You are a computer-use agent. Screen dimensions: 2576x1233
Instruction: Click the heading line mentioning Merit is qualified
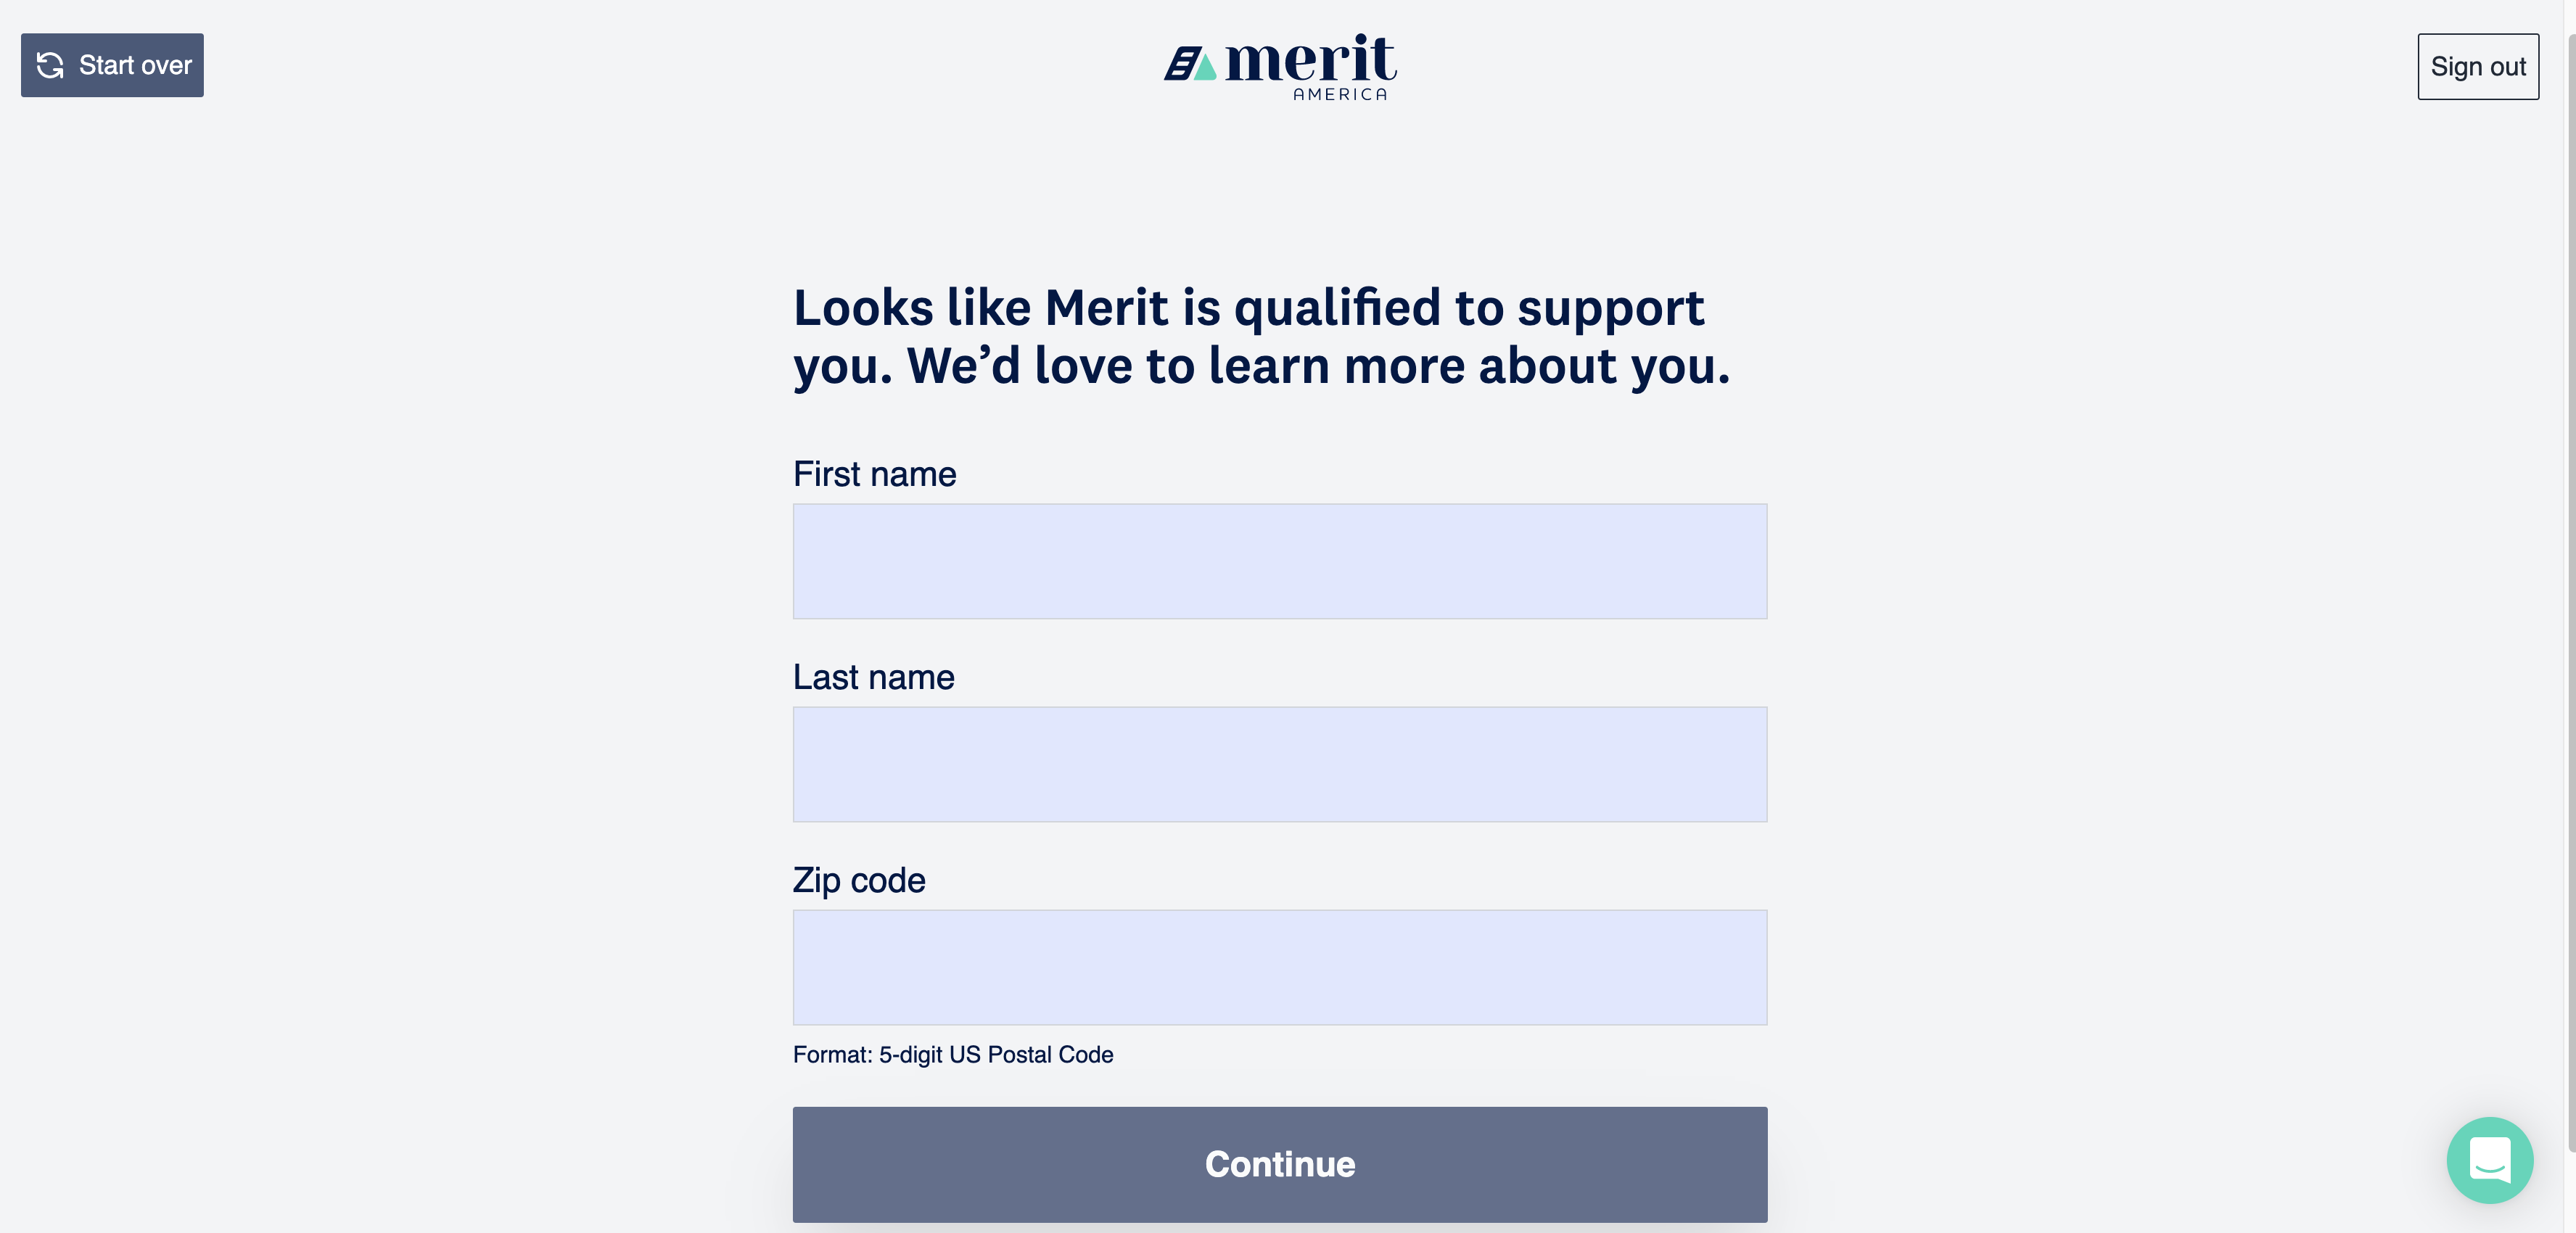click(1248, 307)
